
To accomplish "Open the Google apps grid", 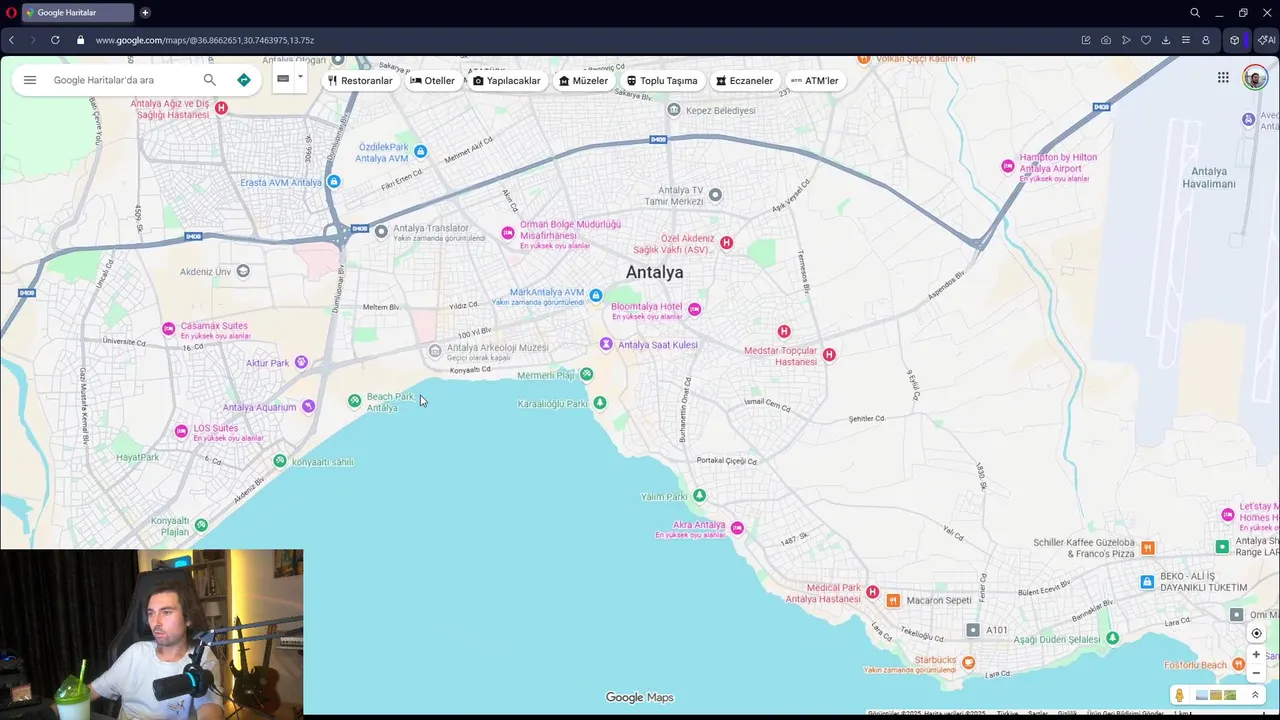I will coord(1223,78).
